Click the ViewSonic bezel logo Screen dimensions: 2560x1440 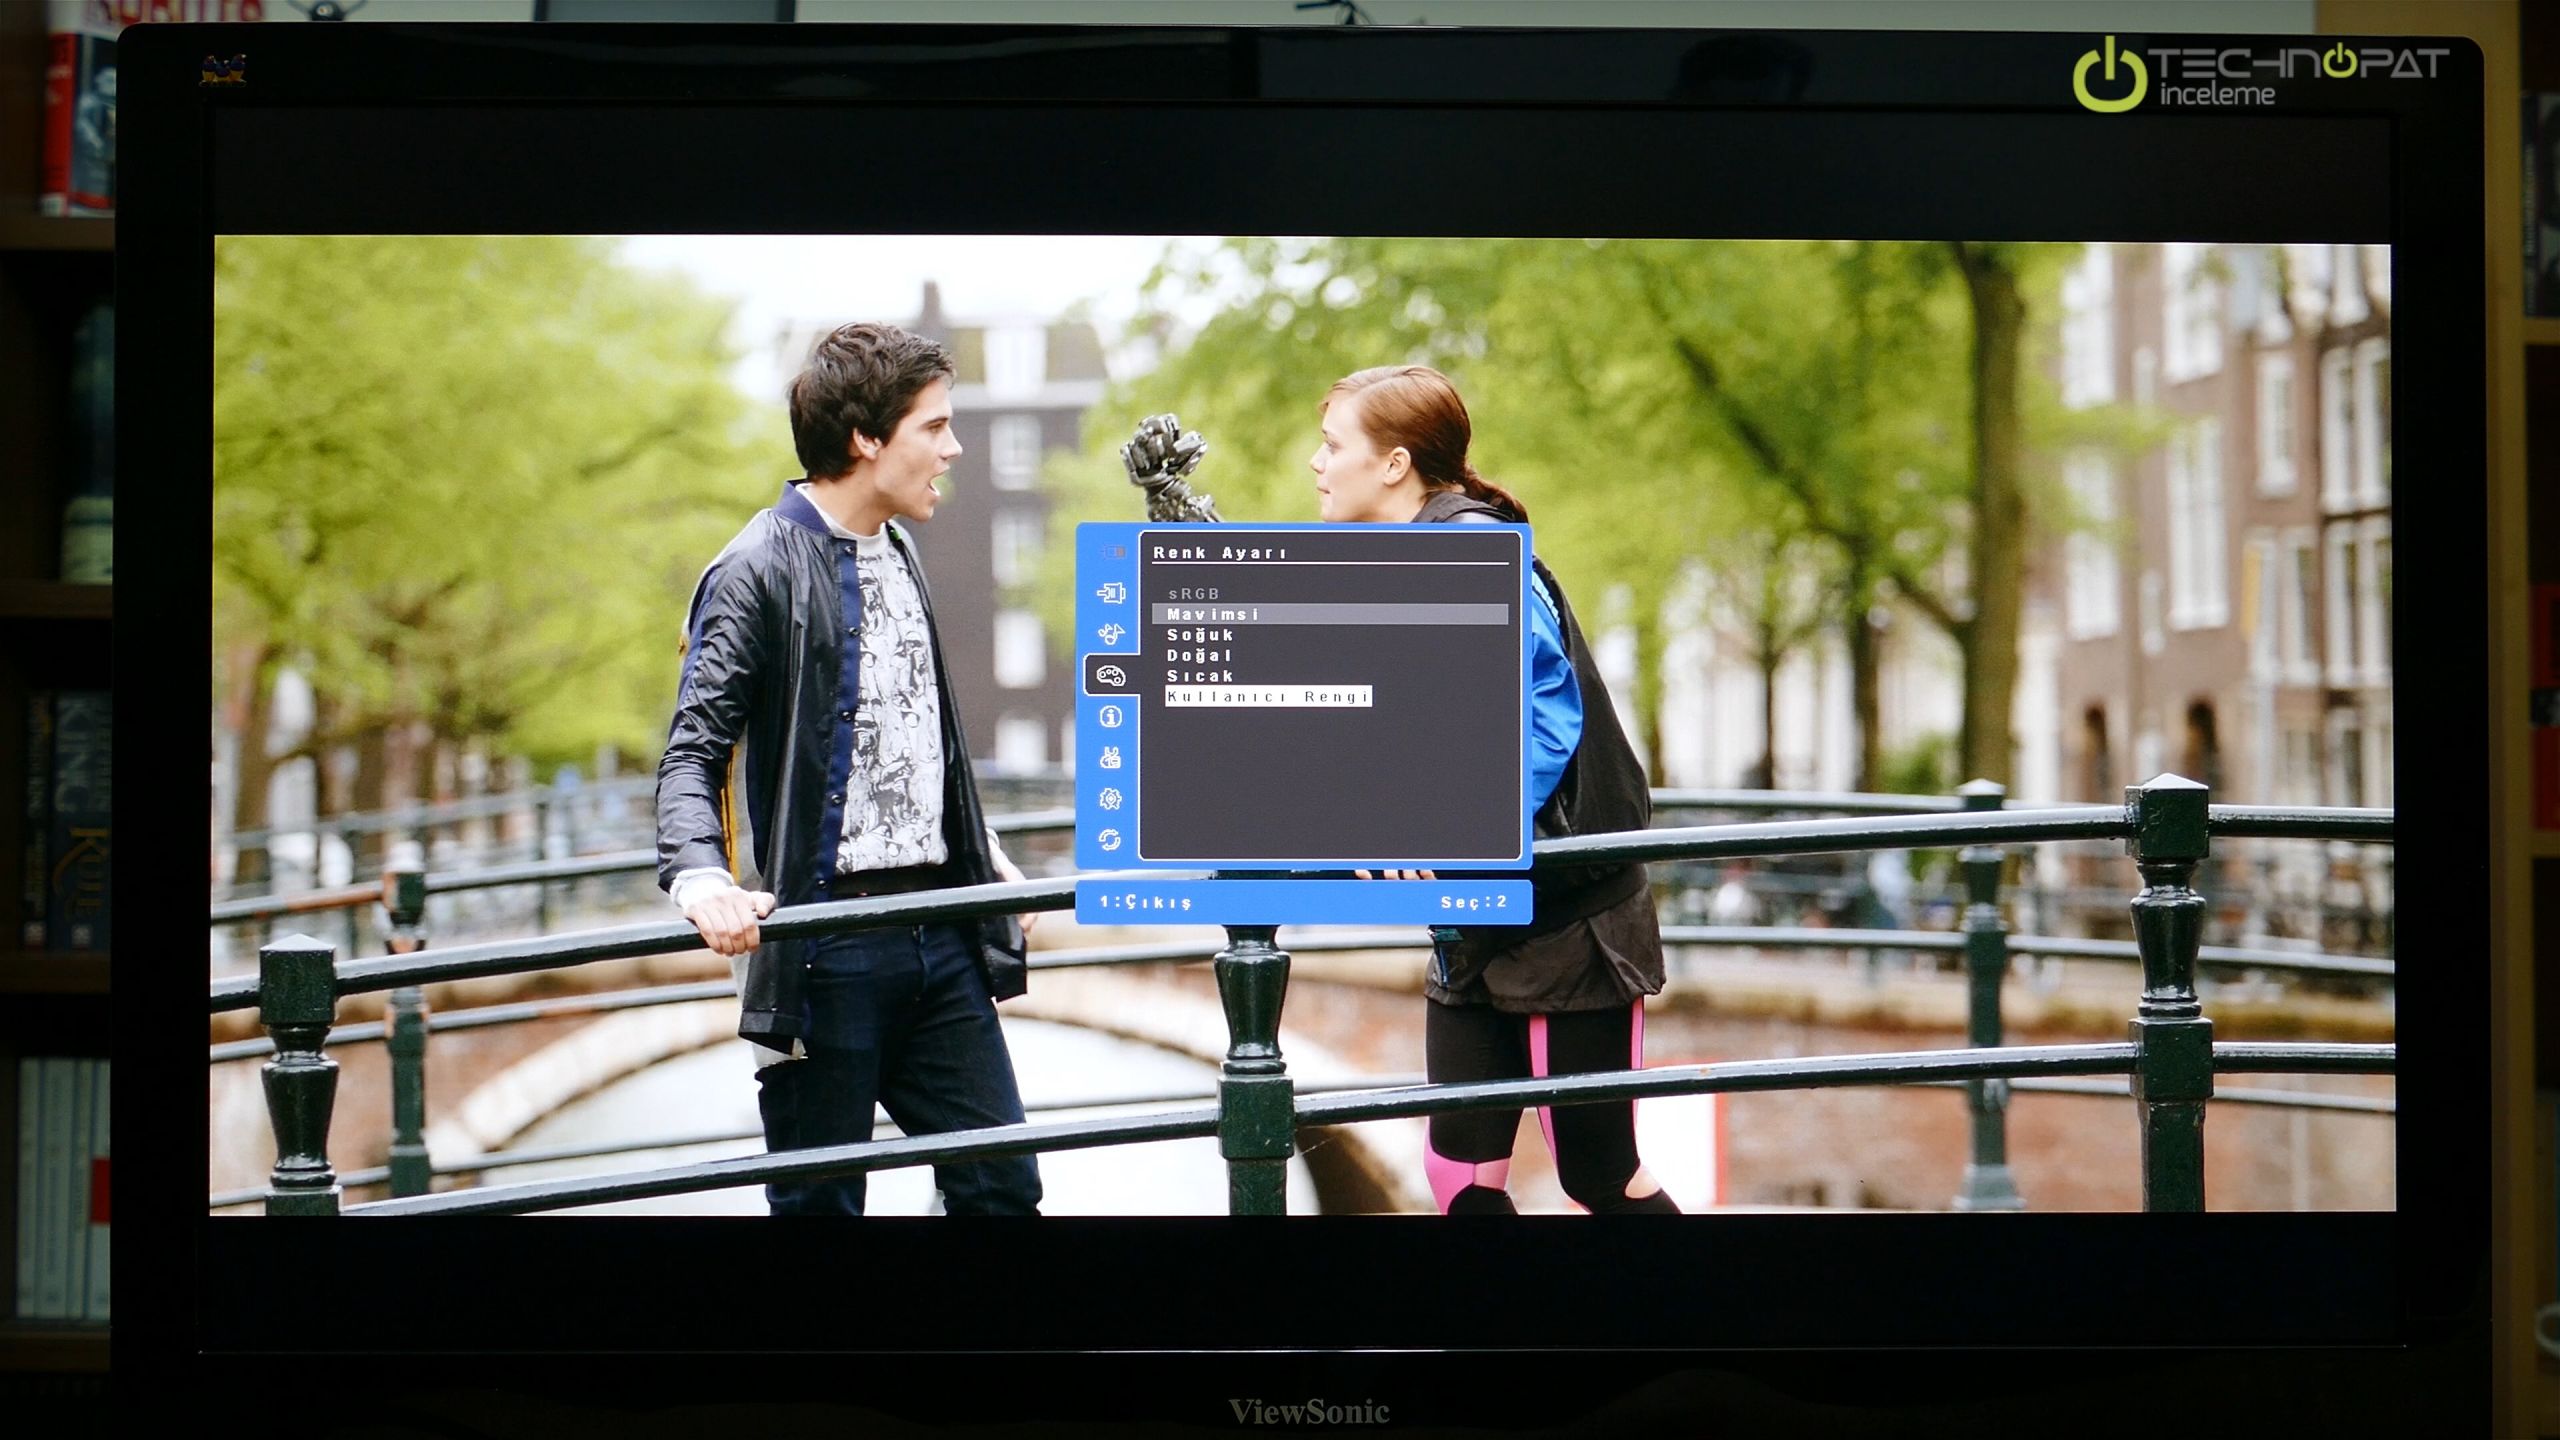[1308, 1412]
